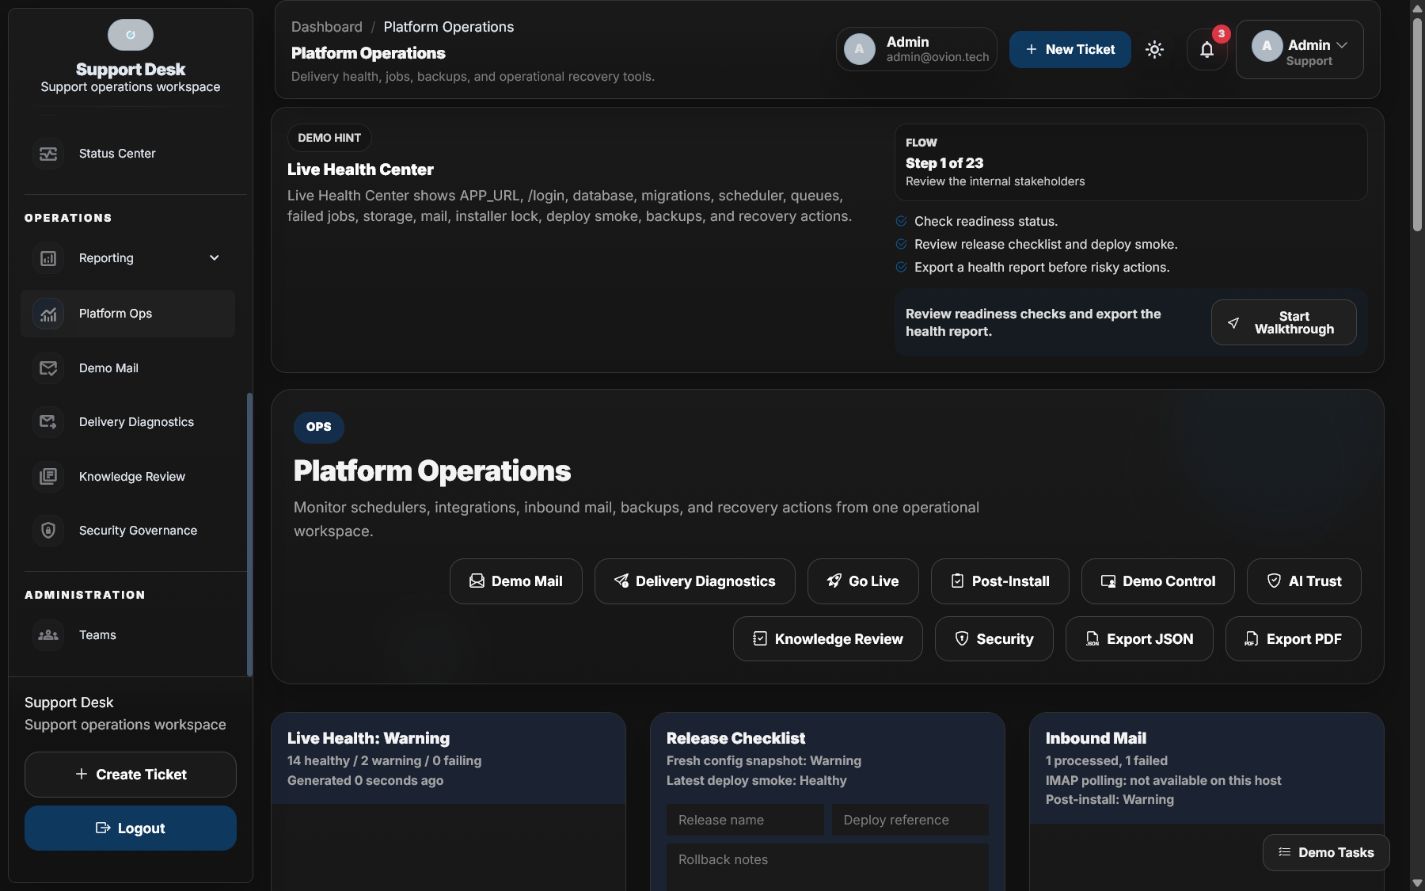Screen dimensions: 1425x891
Task: Open Security Governance sidebar item
Action: coord(128,531)
